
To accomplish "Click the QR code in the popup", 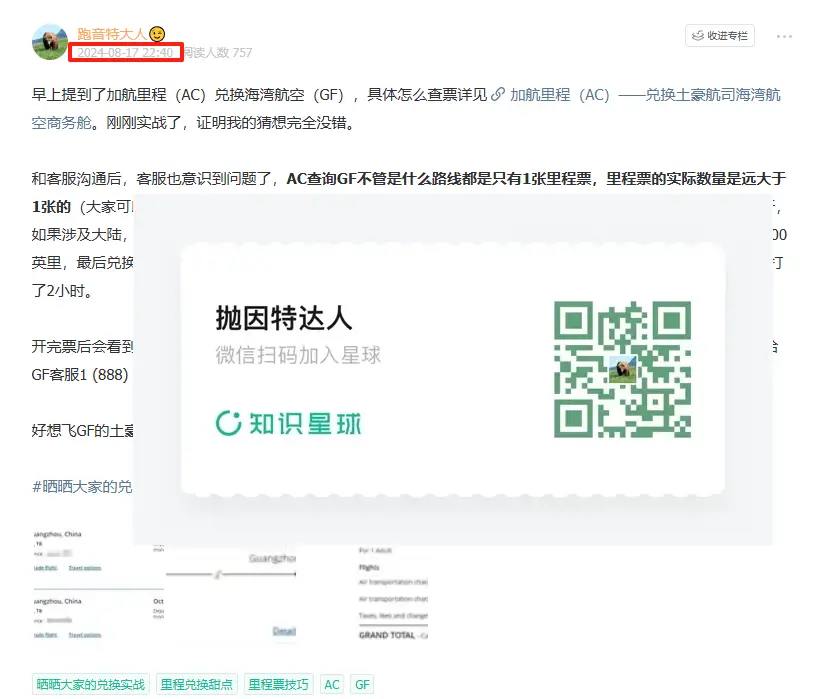I will click(x=623, y=369).
